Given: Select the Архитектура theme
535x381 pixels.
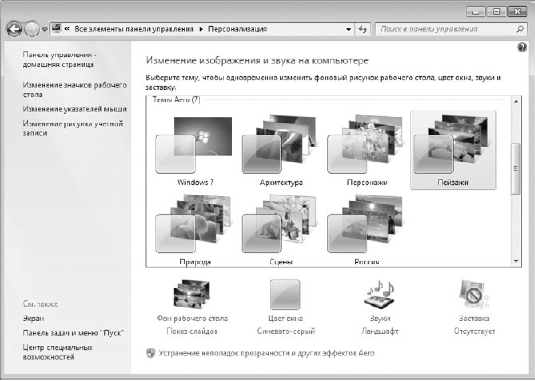Looking at the screenshot, I should pyautogui.click(x=281, y=150).
